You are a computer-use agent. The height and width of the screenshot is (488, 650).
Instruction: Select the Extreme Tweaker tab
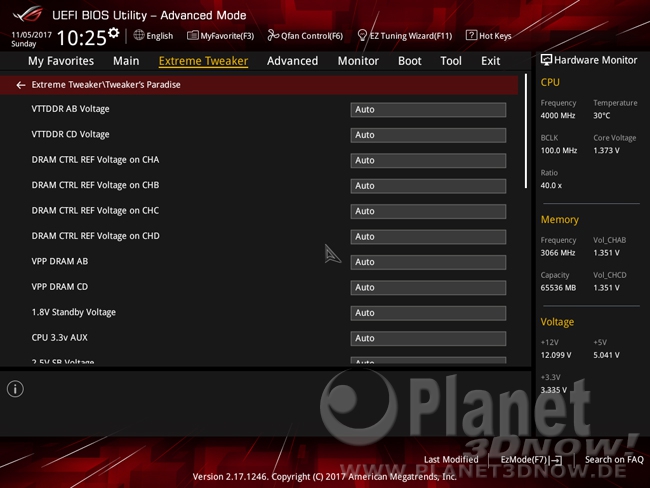click(203, 61)
